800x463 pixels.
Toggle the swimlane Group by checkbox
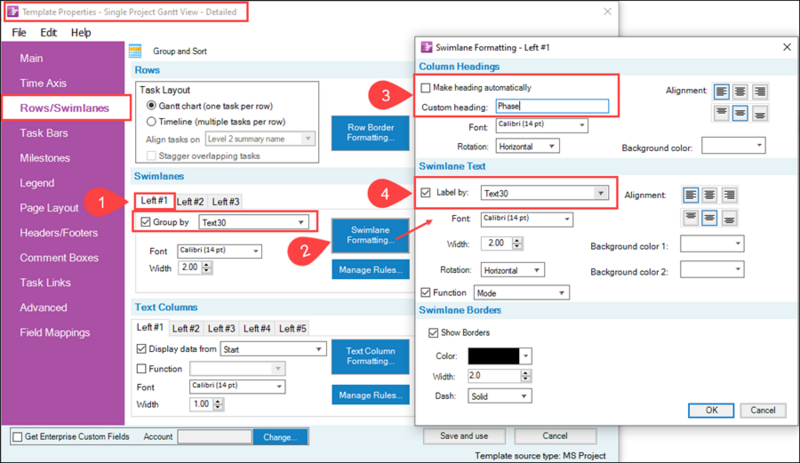(145, 222)
